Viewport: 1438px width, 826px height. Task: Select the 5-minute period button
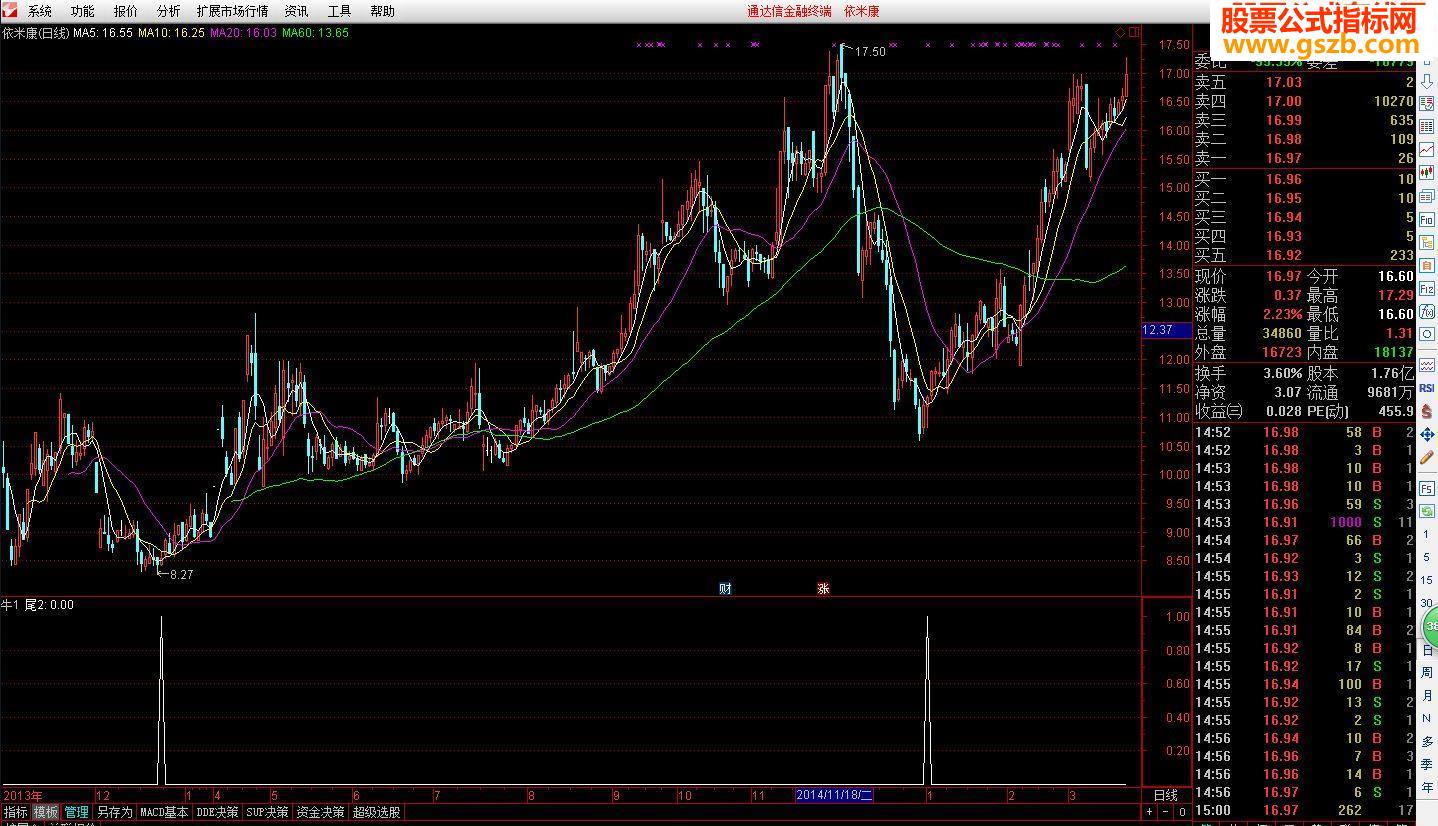tap(1427, 557)
